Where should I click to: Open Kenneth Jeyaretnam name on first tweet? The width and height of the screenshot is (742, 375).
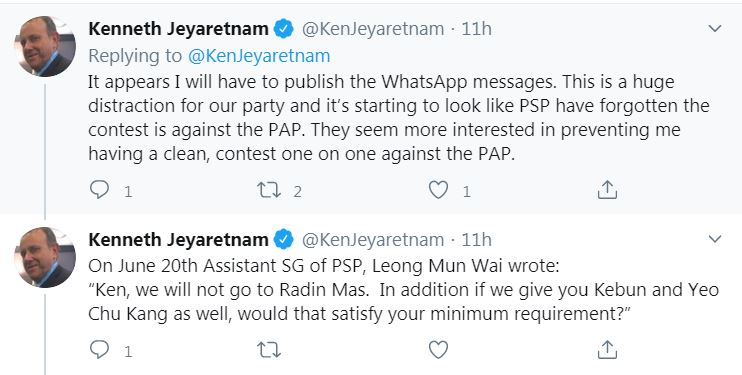click(178, 29)
